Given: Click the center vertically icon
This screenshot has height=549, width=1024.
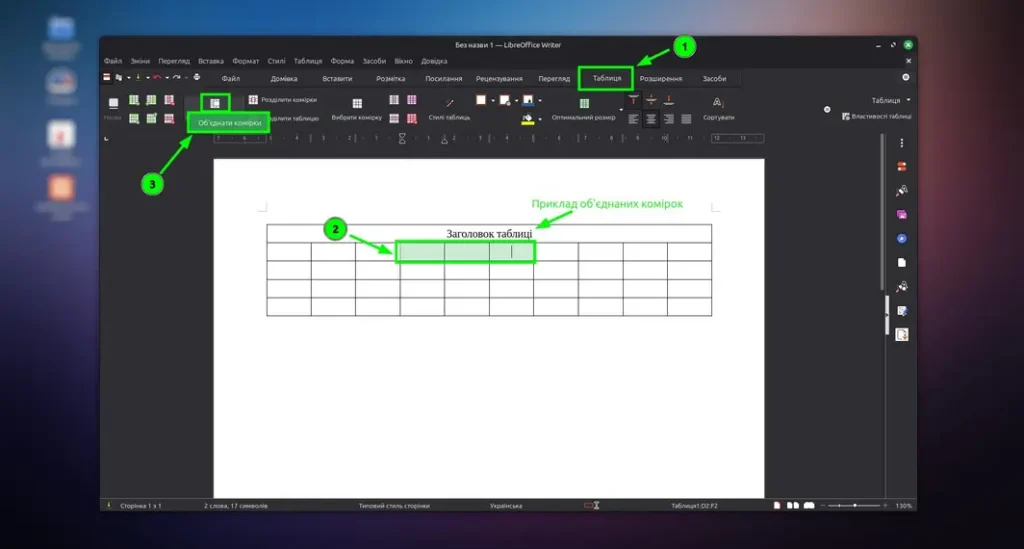Looking at the screenshot, I should (x=650, y=100).
